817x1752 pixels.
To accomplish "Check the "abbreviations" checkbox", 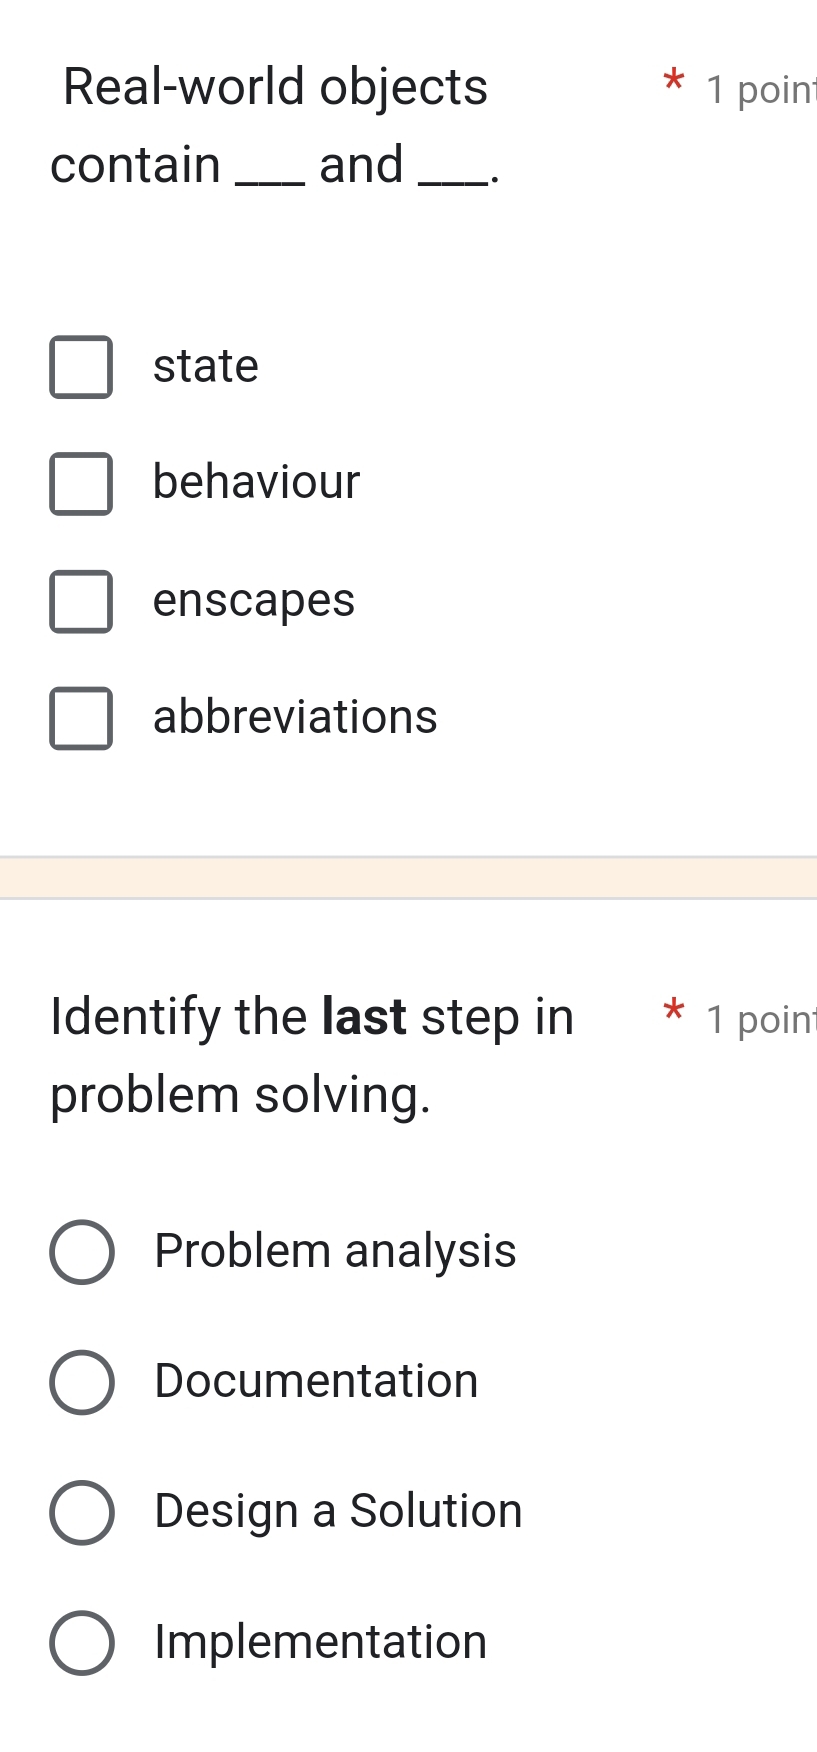I will 81,718.
